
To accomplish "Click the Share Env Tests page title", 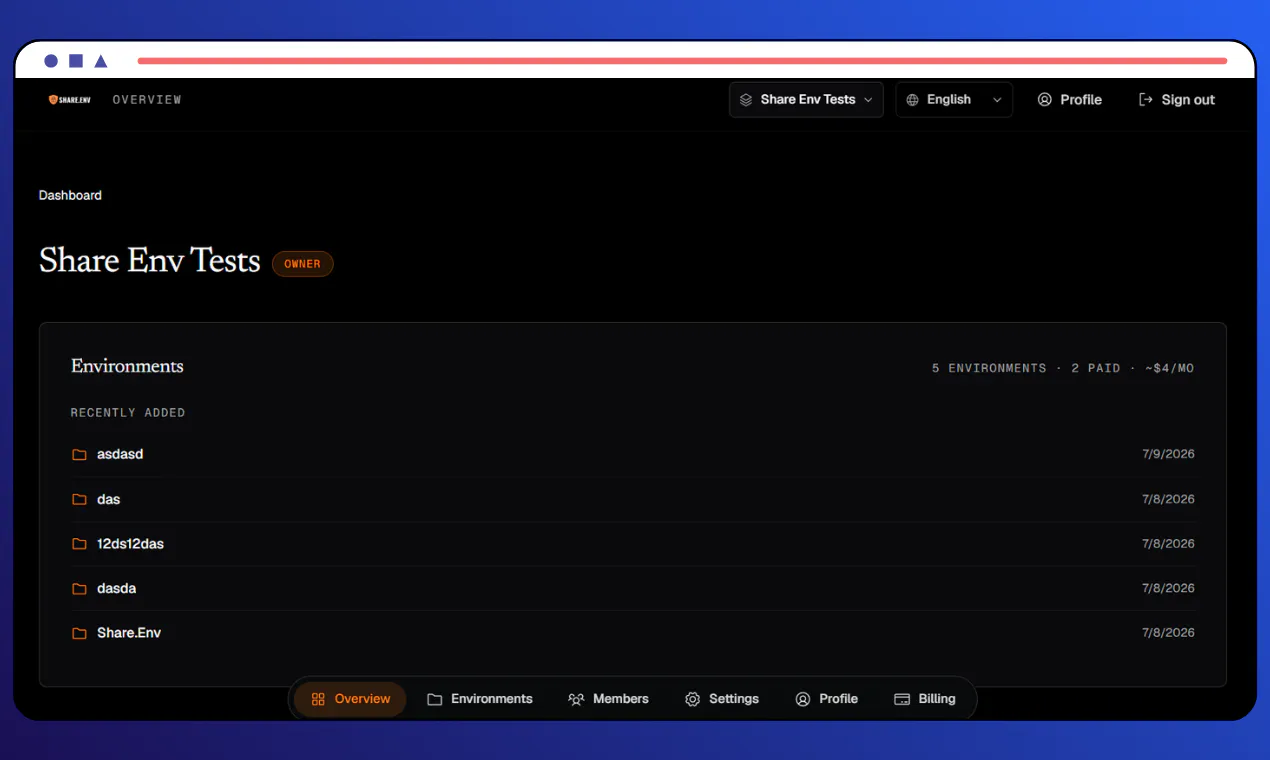I will pyautogui.click(x=150, y=261).
